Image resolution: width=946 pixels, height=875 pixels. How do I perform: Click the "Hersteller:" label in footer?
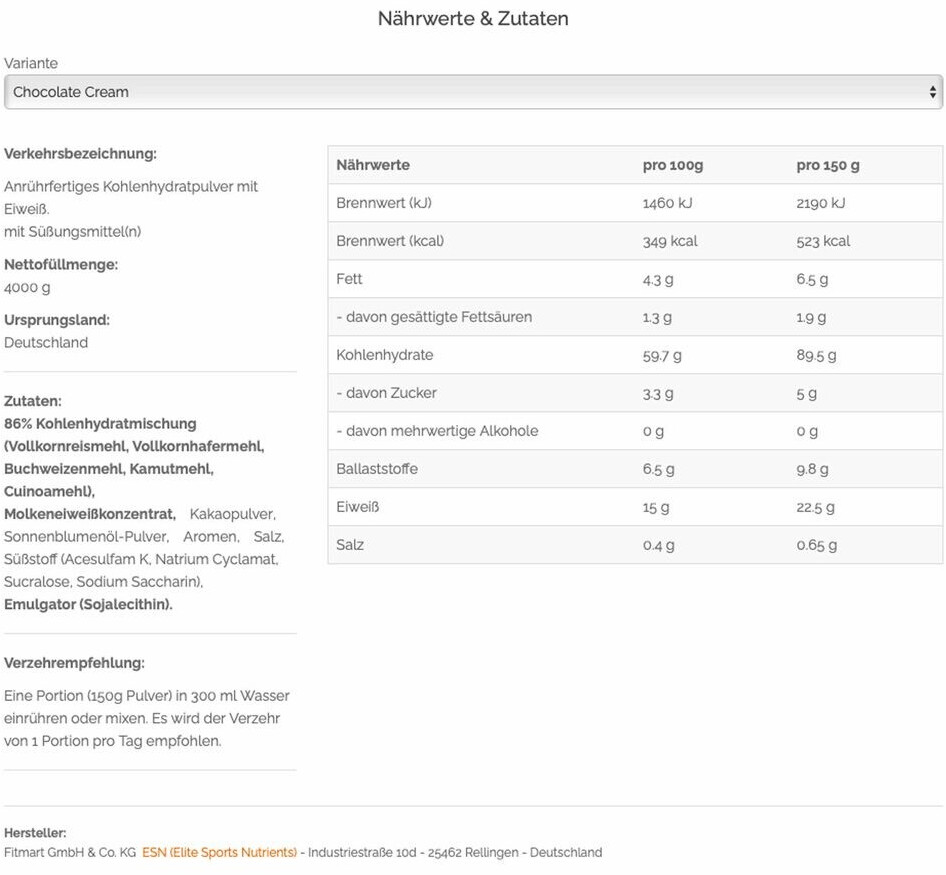click(x=35, y=833)
